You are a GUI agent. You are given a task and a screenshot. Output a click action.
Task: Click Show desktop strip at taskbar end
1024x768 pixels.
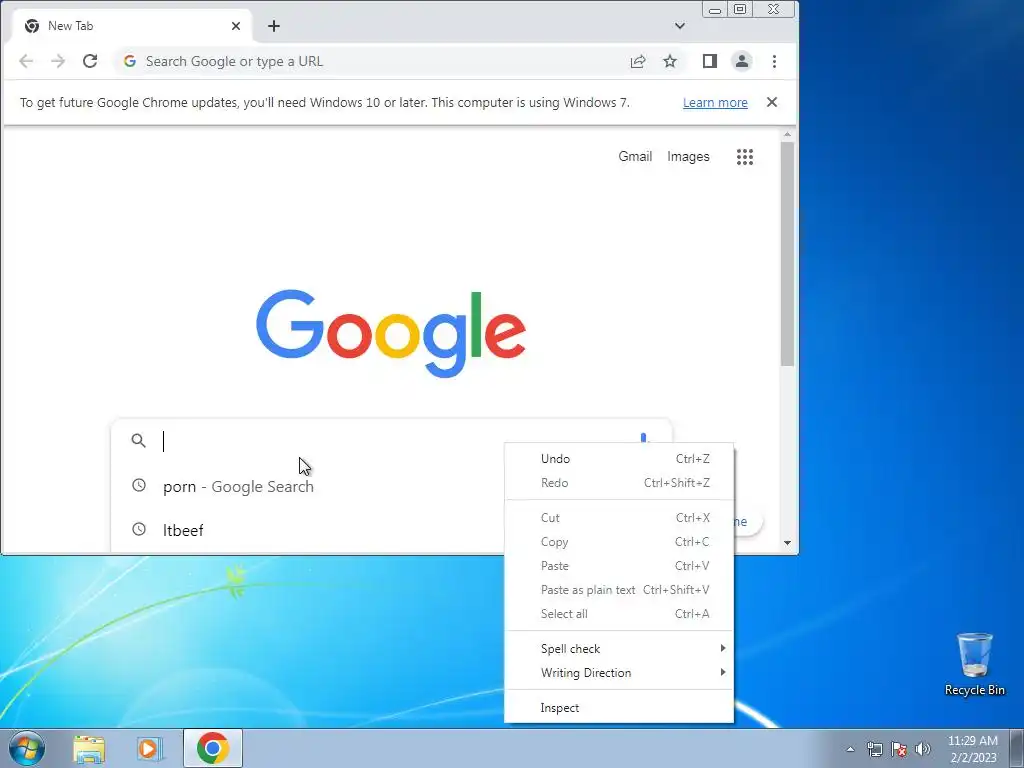point(1017,748)
